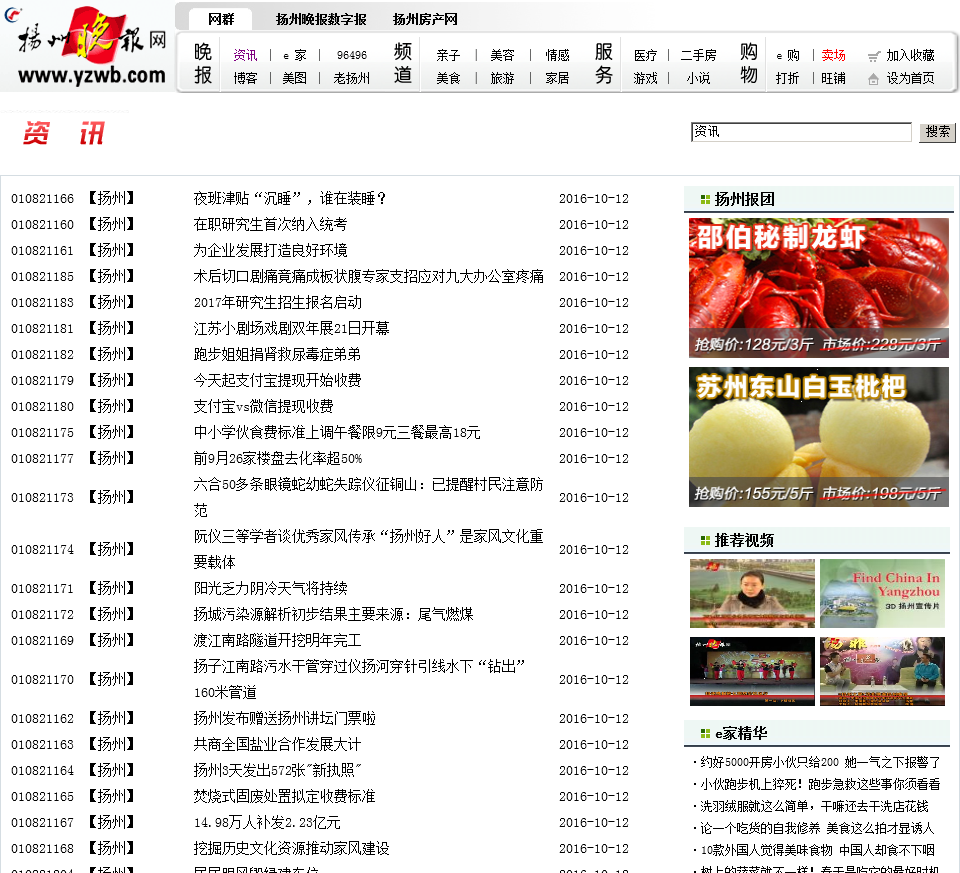Focus the search box containing 资讯
Viewport: 960px width, 873px height.
[800, 132]
